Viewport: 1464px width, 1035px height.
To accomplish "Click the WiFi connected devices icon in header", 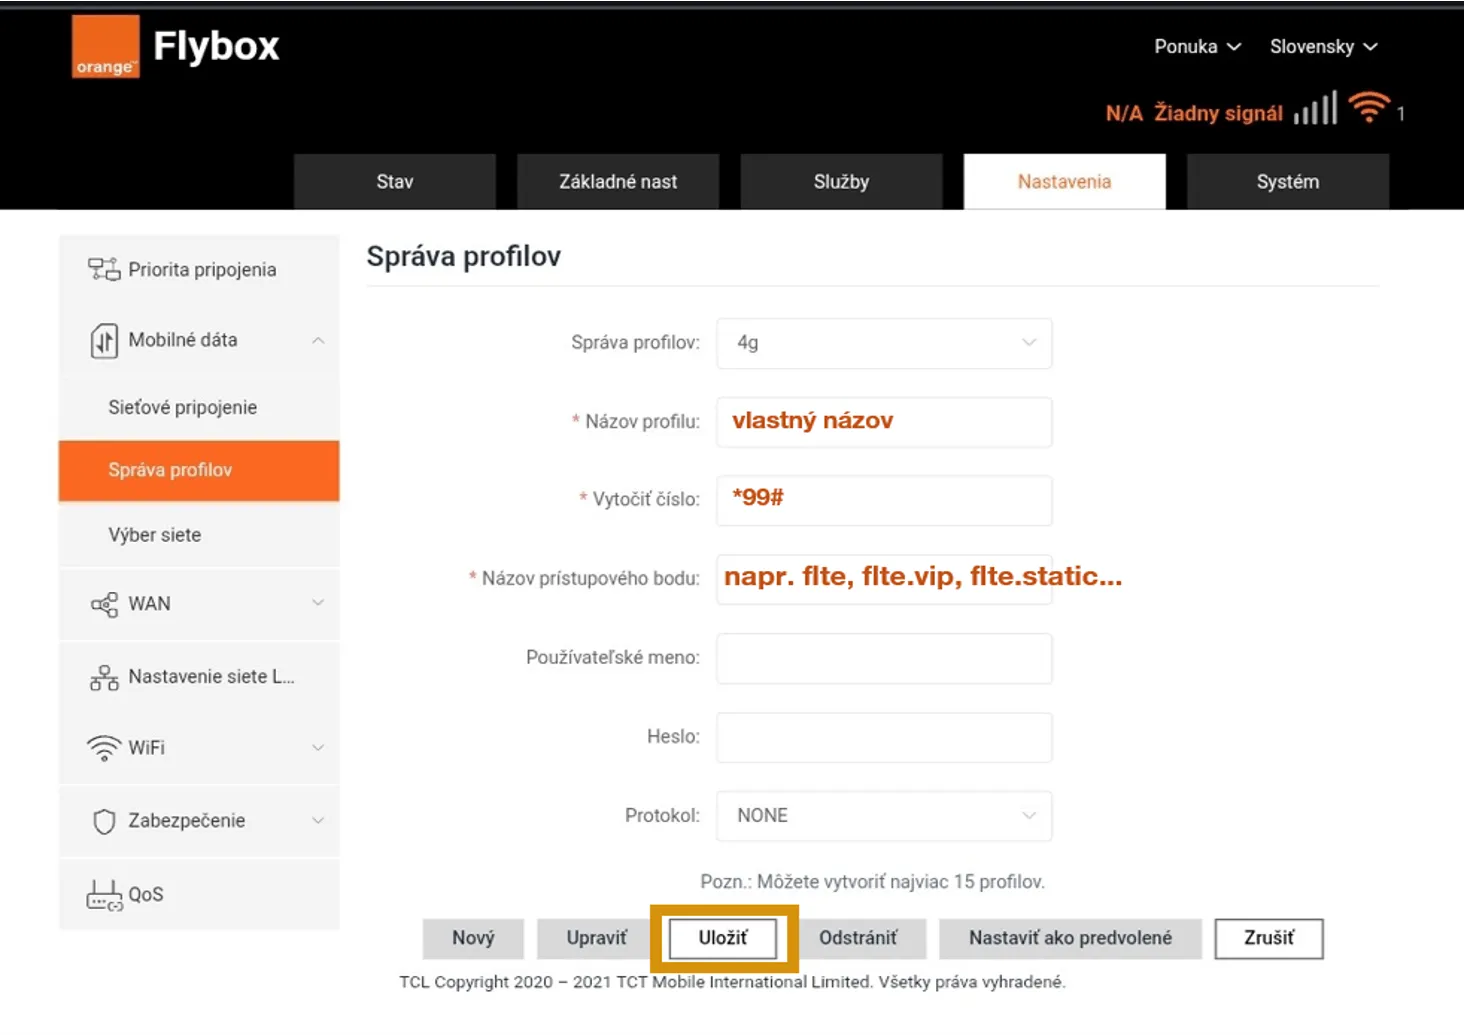I will coord(1369,107).
